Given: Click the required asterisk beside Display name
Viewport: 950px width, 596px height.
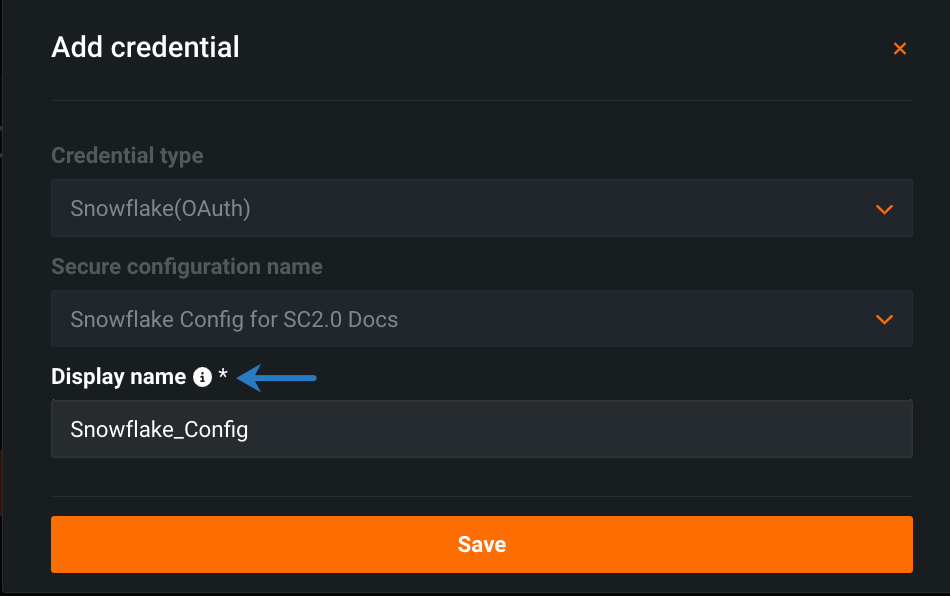Looking at the screenshot, I should tap(223, 376).
